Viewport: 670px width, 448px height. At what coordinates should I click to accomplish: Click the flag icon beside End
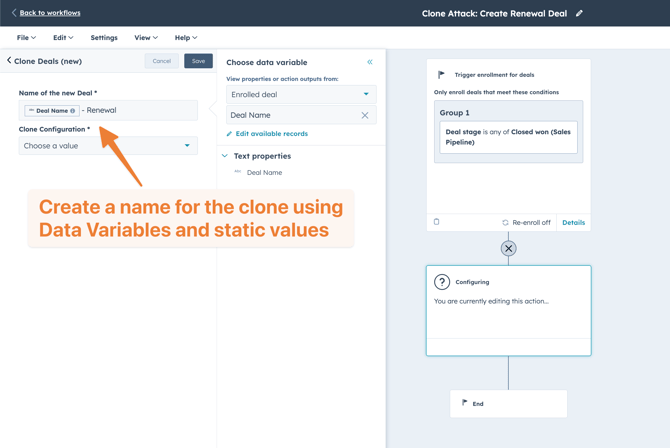tap(465, 403)
